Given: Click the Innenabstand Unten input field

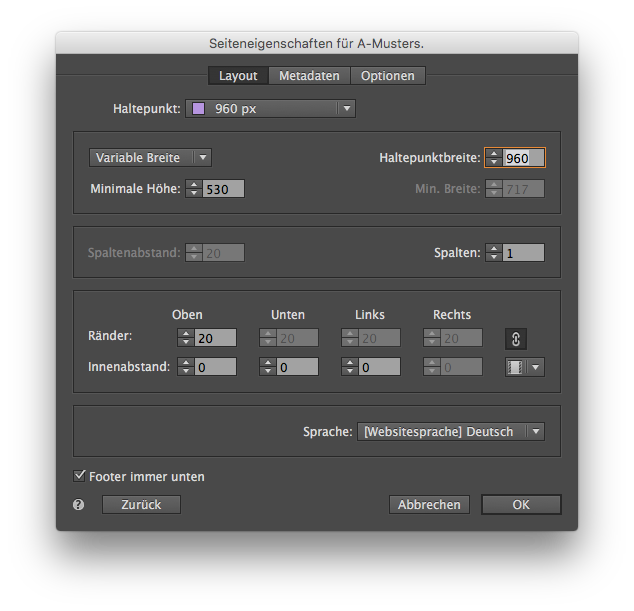Looking at the screenshot, I should point(298,367).
